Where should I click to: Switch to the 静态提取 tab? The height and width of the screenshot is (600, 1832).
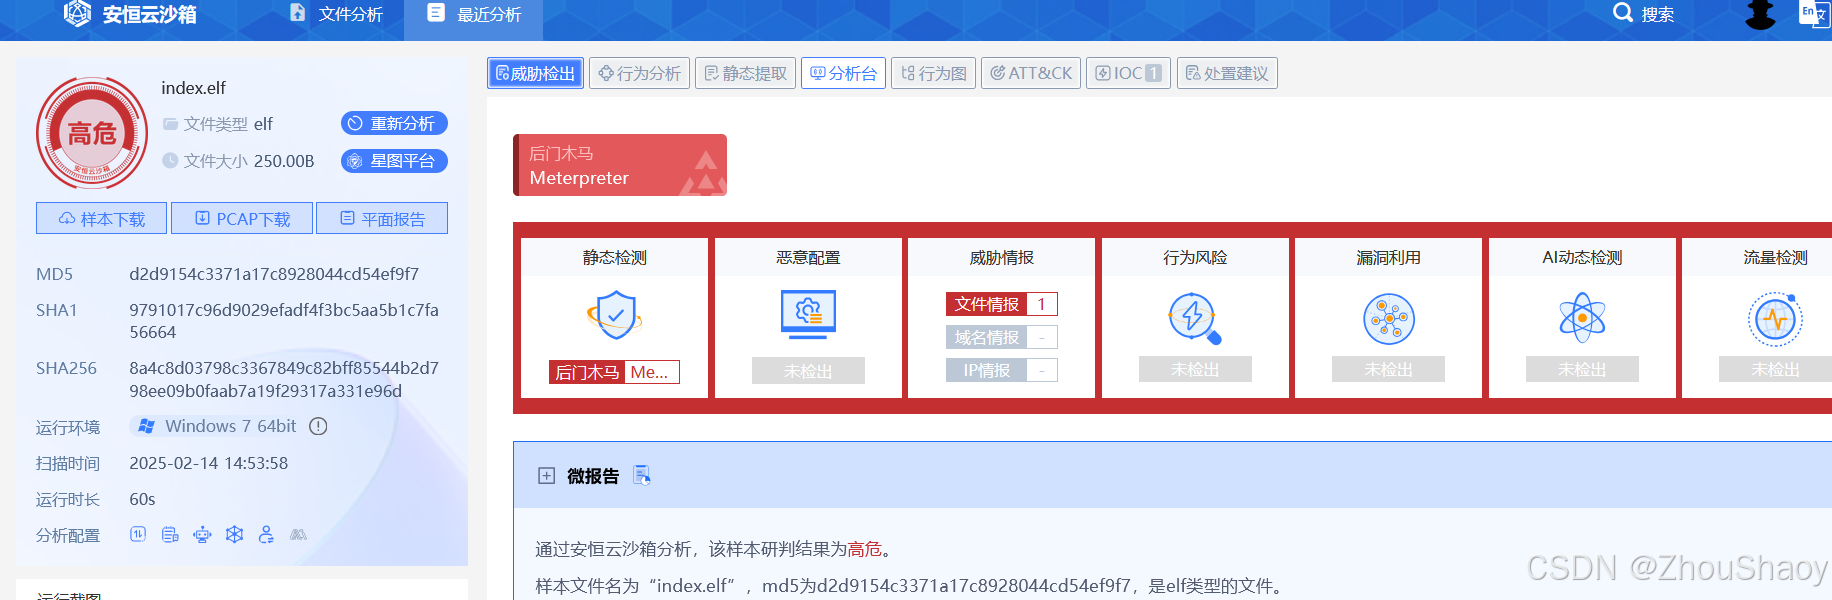point(745,73)
